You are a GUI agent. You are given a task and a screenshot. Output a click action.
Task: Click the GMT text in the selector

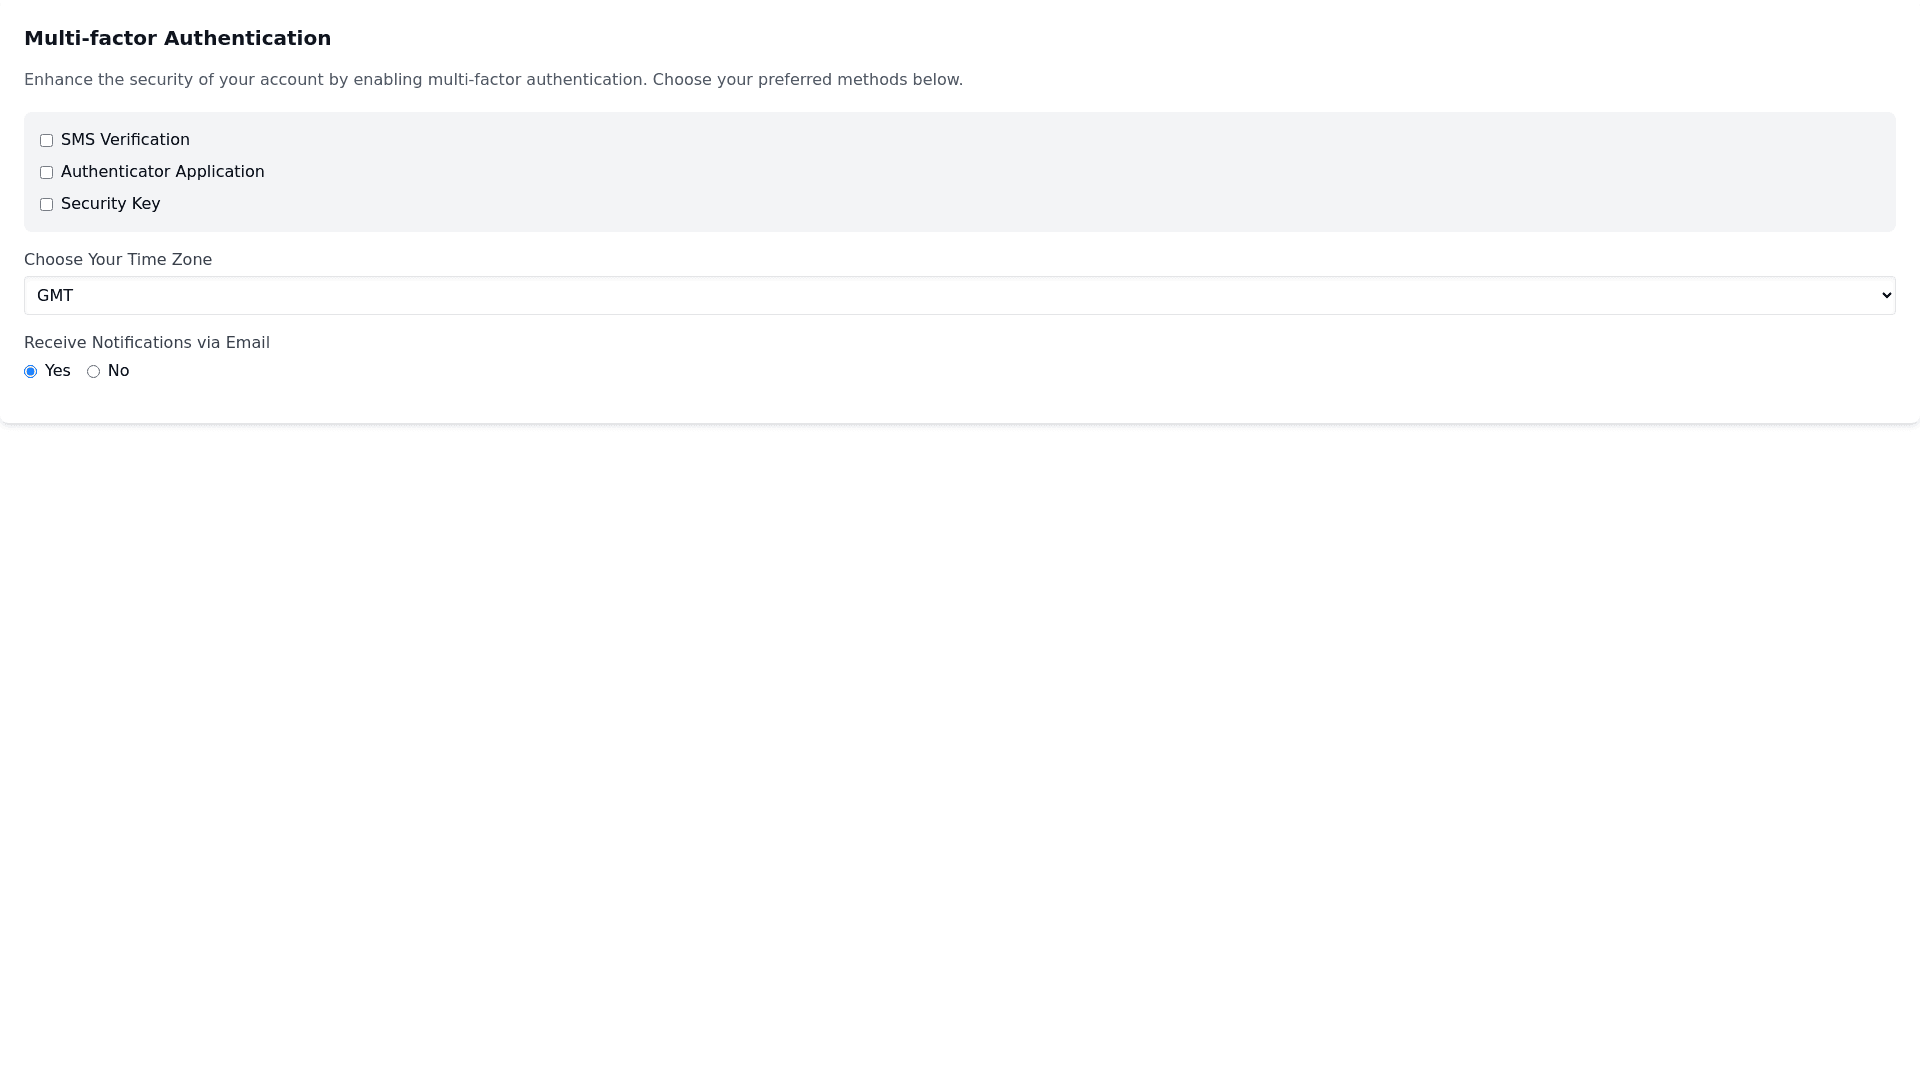(55, 296)
